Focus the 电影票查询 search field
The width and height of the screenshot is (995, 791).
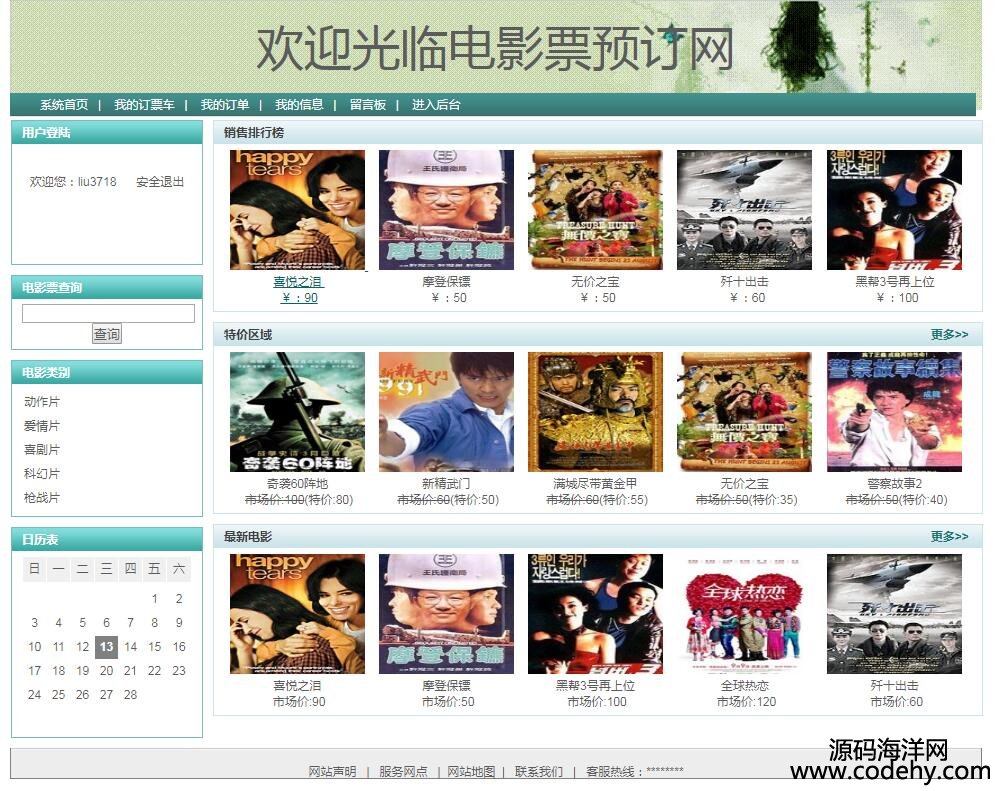click(x=109, y=313)
